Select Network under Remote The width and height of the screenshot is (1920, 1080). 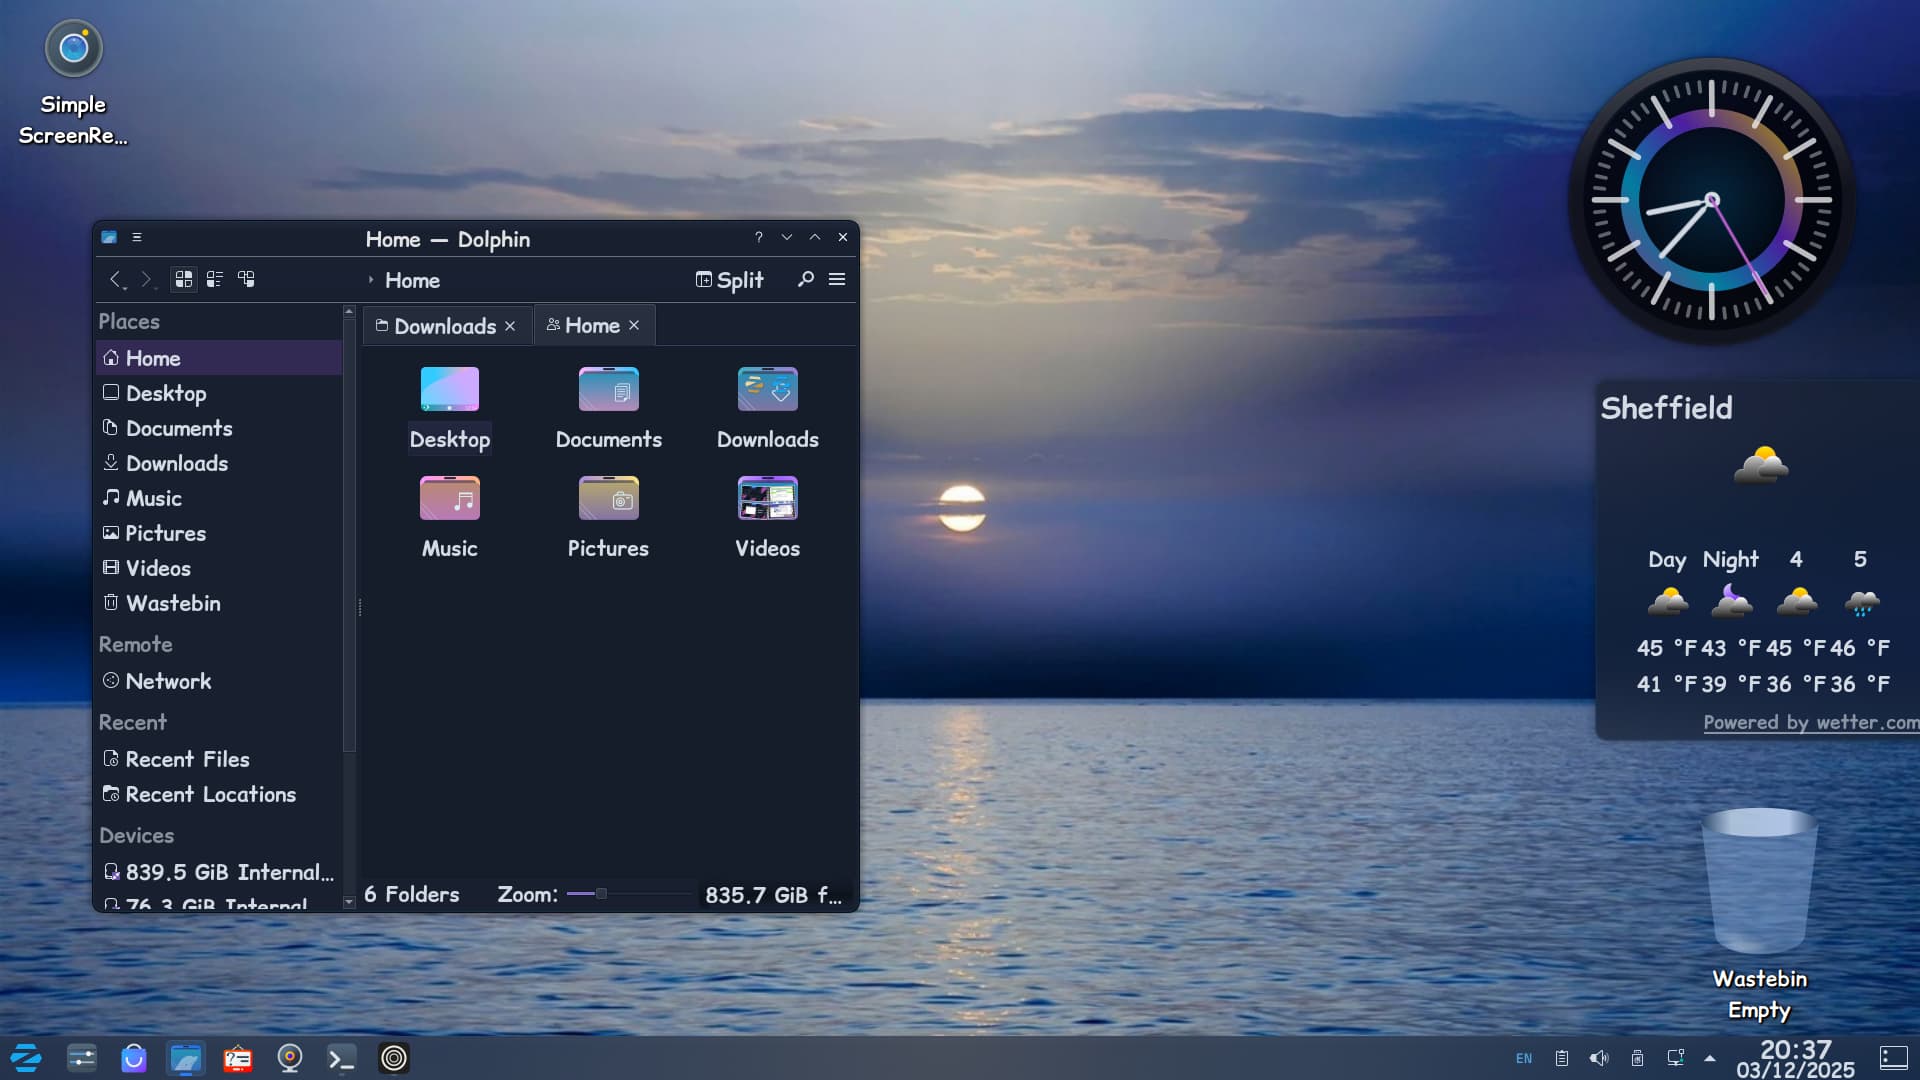(168, 681)
